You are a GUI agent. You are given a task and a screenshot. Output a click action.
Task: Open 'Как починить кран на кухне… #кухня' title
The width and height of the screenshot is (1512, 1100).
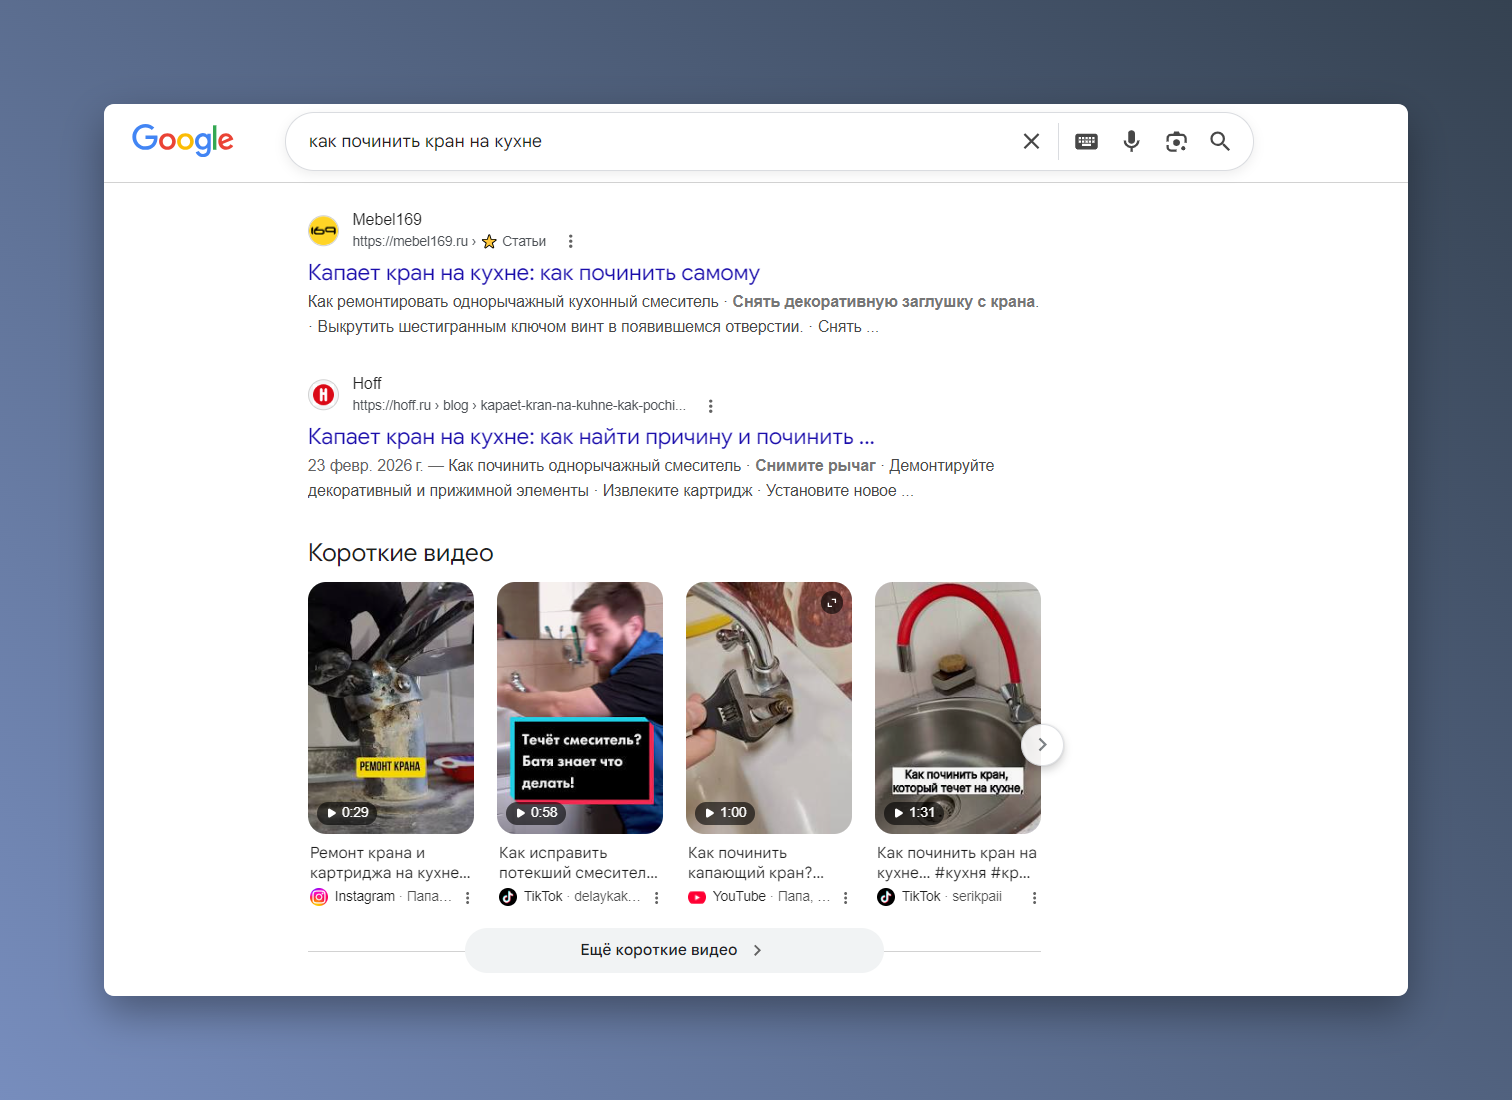click(x=957, y=863)
